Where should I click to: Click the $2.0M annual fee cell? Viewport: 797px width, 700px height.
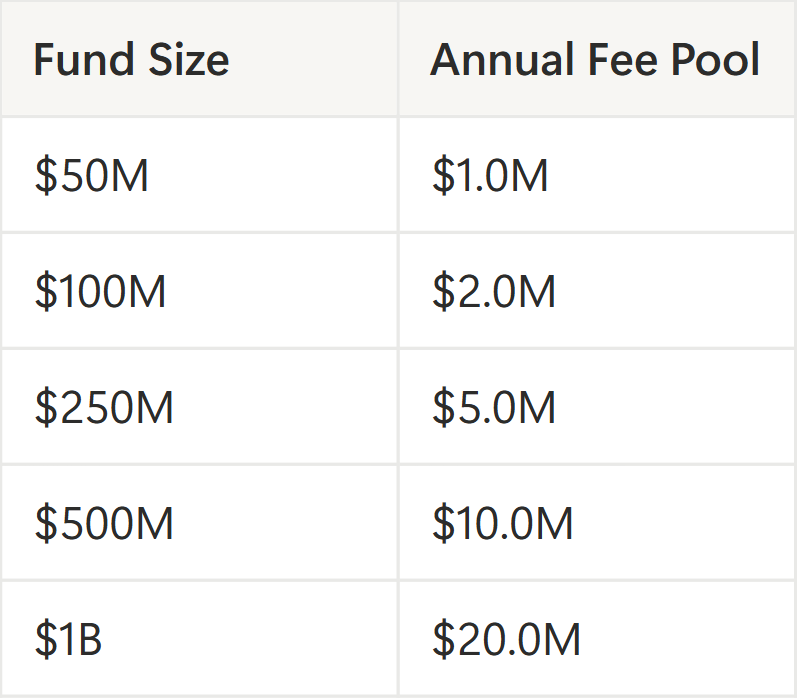493,293
